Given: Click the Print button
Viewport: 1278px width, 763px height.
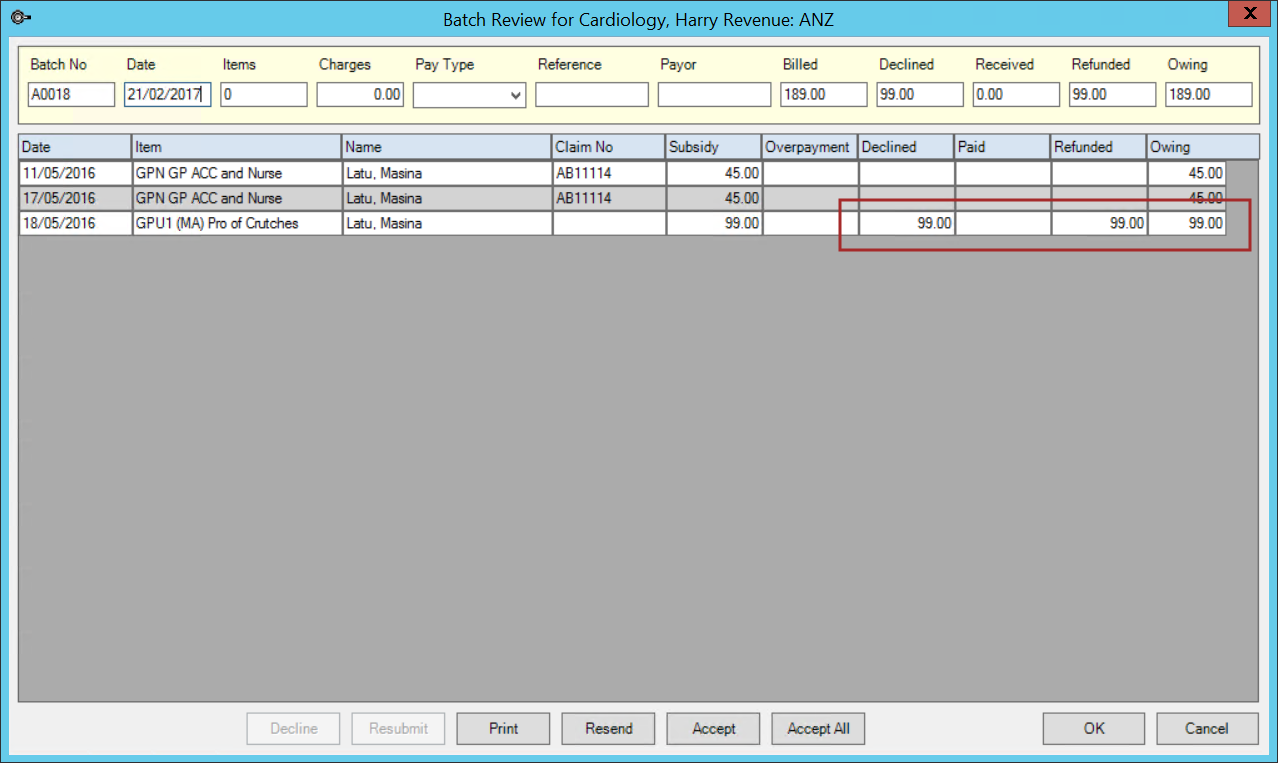Looking at the screenshot, I should coord(503,728).
